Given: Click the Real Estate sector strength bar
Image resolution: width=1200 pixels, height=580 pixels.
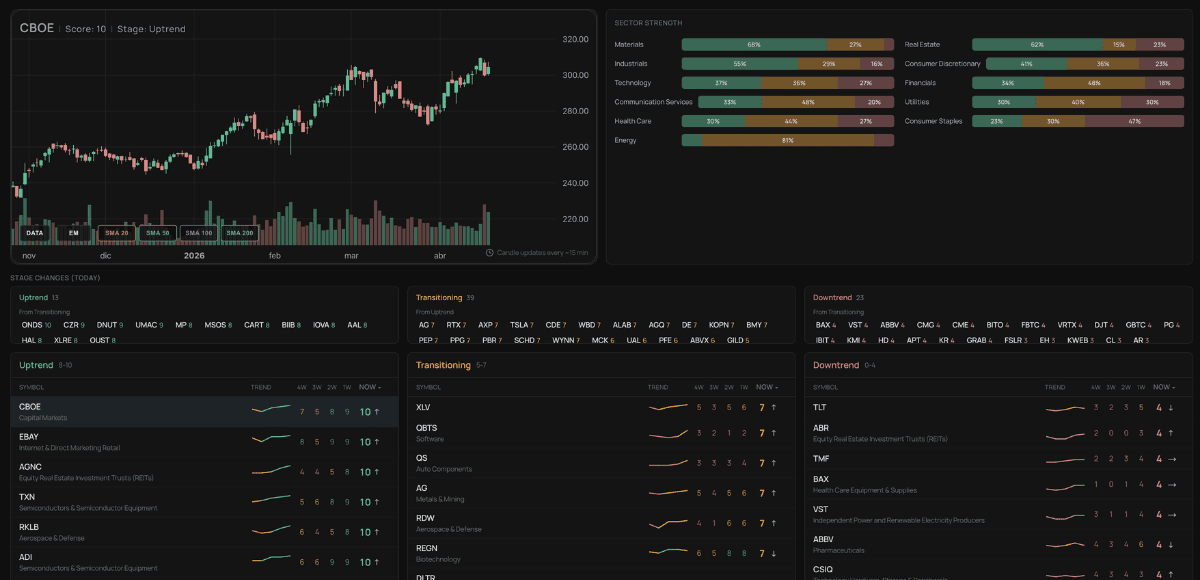Looking at the screenshot, I should pyautogui.click(x=1078, y=45).
